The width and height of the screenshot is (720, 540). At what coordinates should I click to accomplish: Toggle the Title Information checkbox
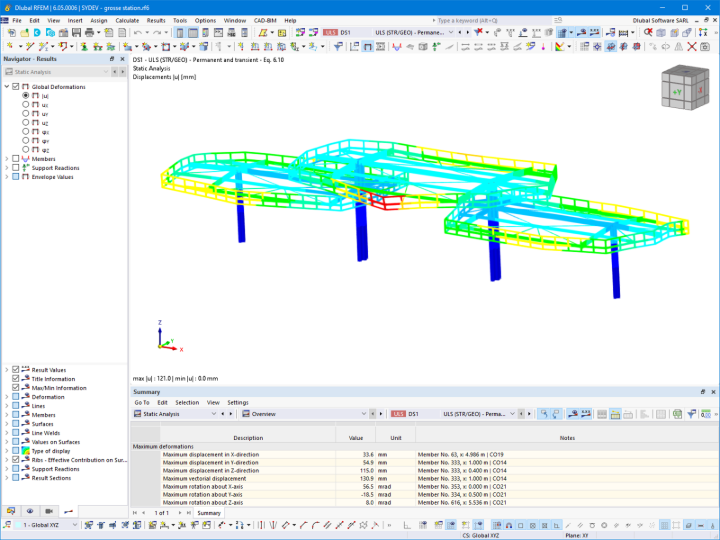pos(16,378)
